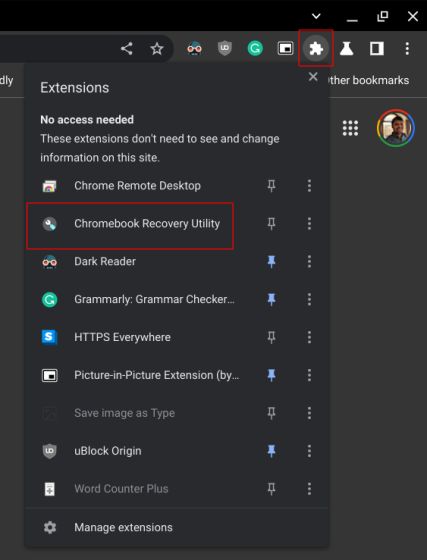This screenshot has height=560, width=427.
Task: Close the Extensions popup
Action: point(313,77)
